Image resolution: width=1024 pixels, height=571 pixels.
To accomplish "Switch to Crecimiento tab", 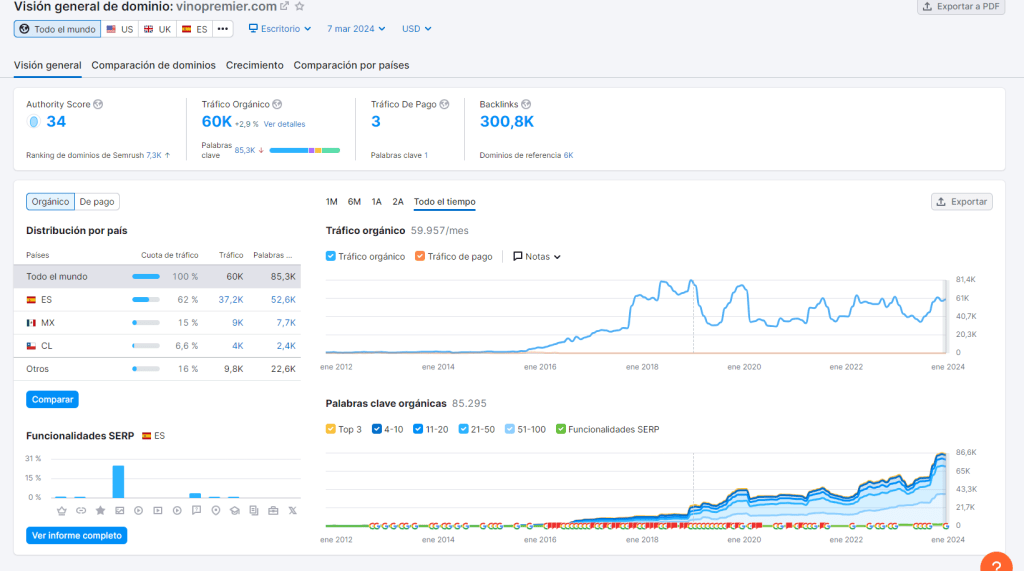I will pyautogui.click(x=255, y=65).
